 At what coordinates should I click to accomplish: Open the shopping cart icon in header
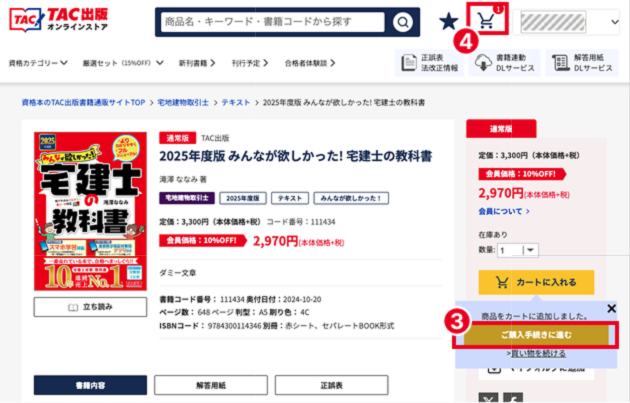[487, 20]
